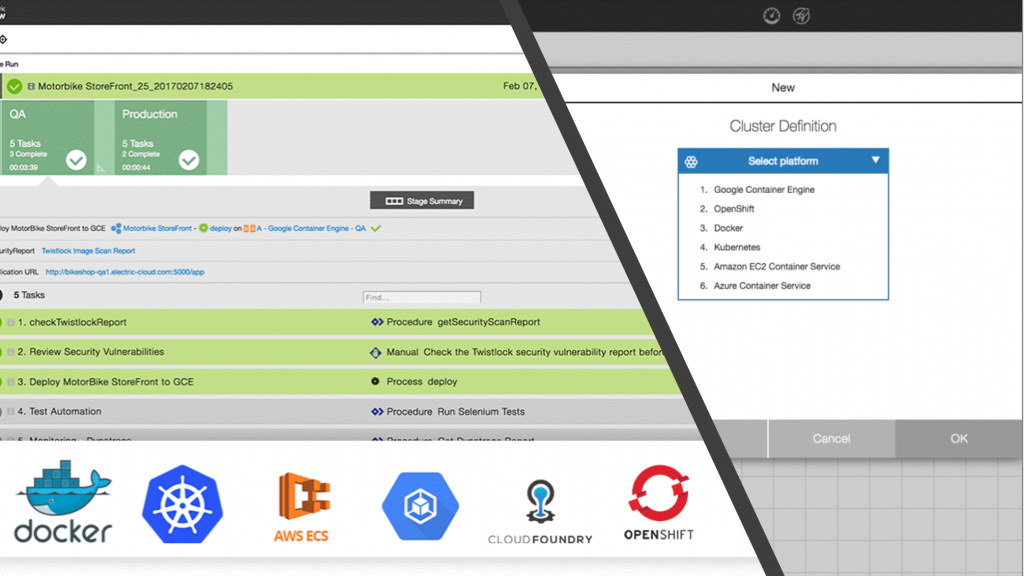The width and height of the screenshot is (1024, 576).
Task: Open the gauge icon in top bar
Action: point(771,16)
